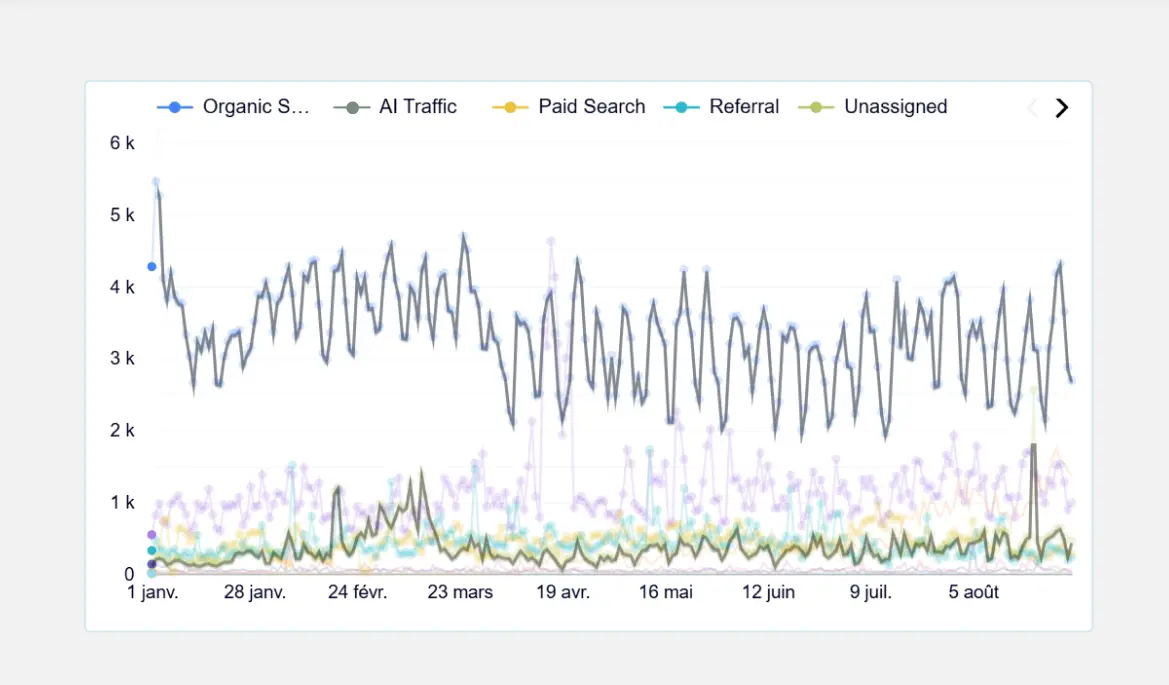Screen dimensions: 1169x685
Task: Select the teal data point at the chart start
Action: tap(150, 550)
